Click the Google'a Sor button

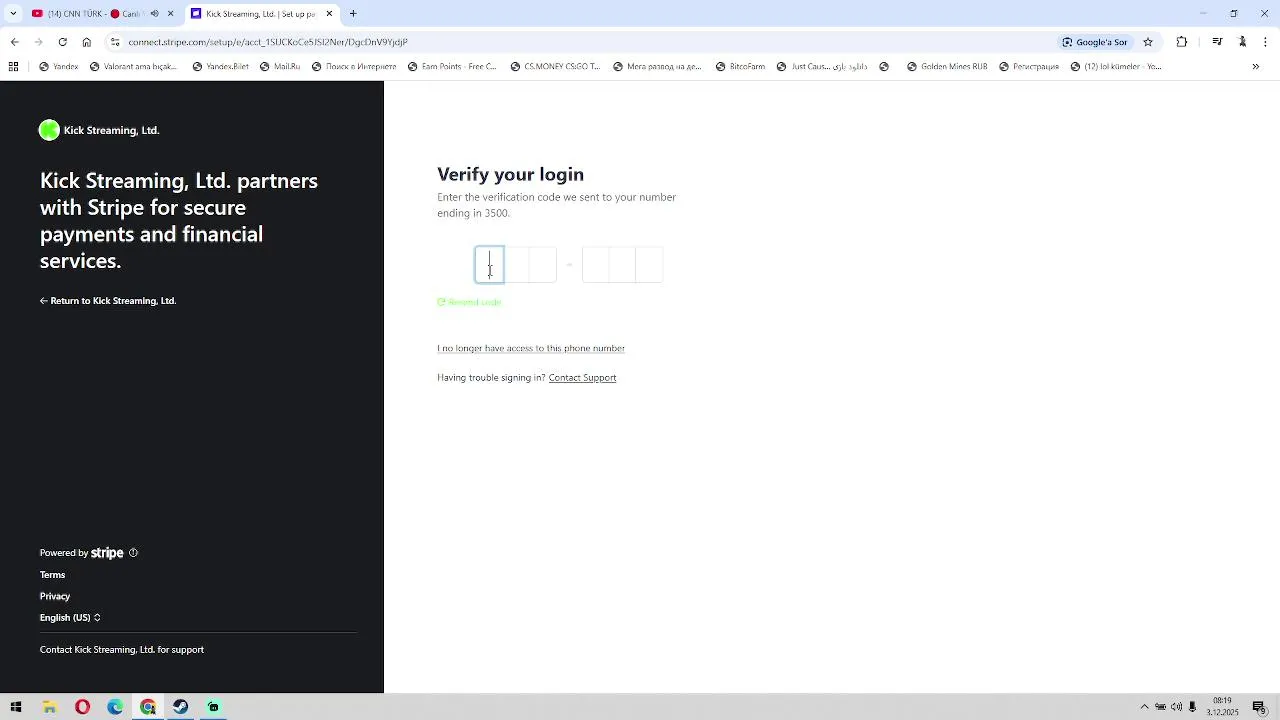click(x=1095, y=42)
